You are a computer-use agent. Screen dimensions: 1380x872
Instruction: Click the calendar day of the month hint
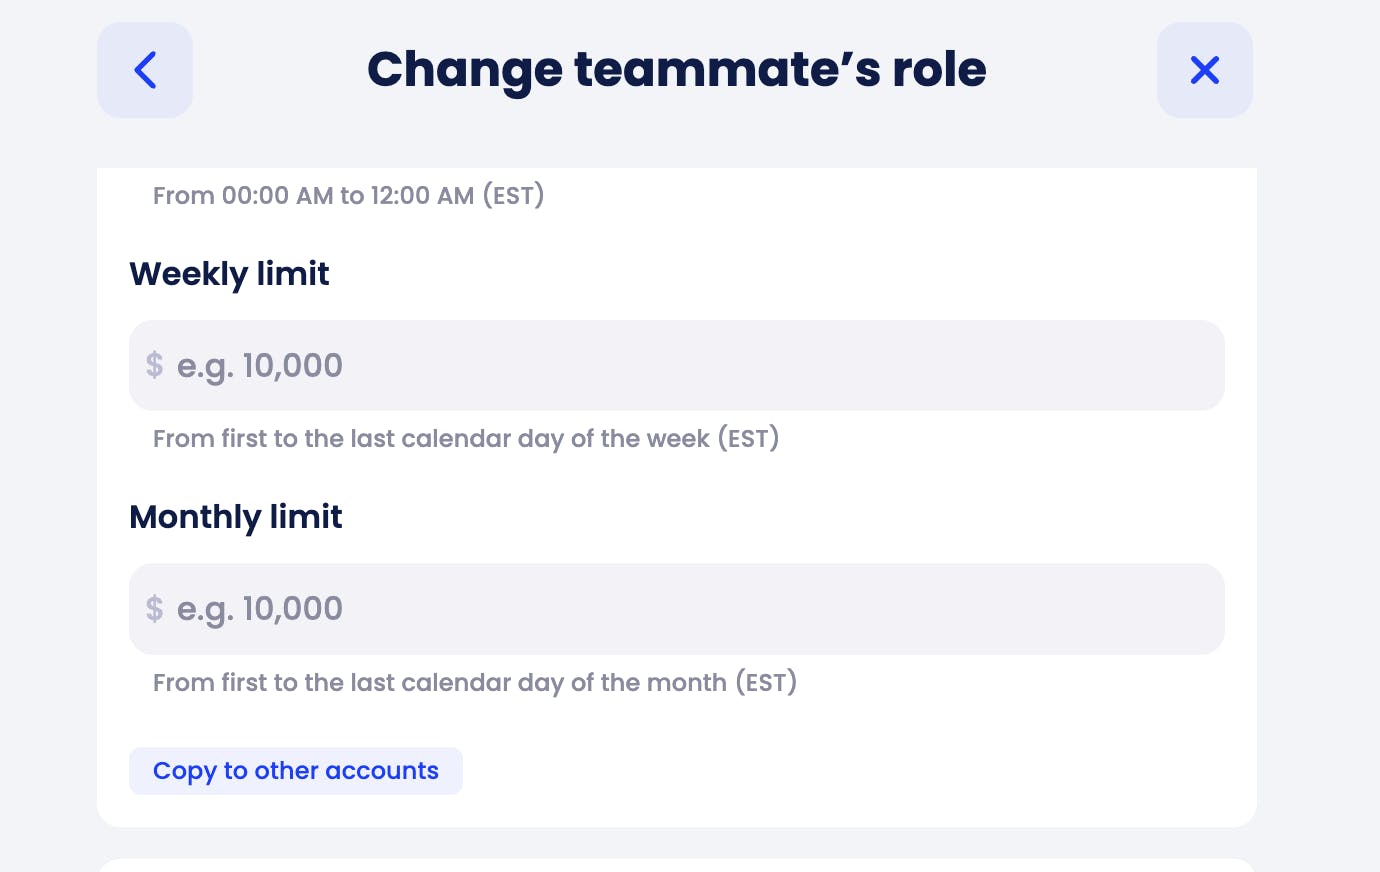click(475, 683)
